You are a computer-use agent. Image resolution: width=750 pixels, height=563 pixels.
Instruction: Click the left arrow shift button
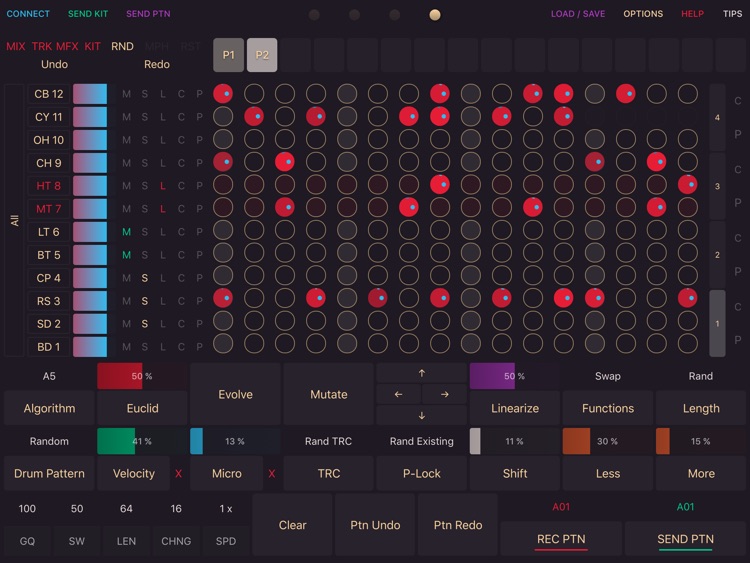tap(398, 395)
